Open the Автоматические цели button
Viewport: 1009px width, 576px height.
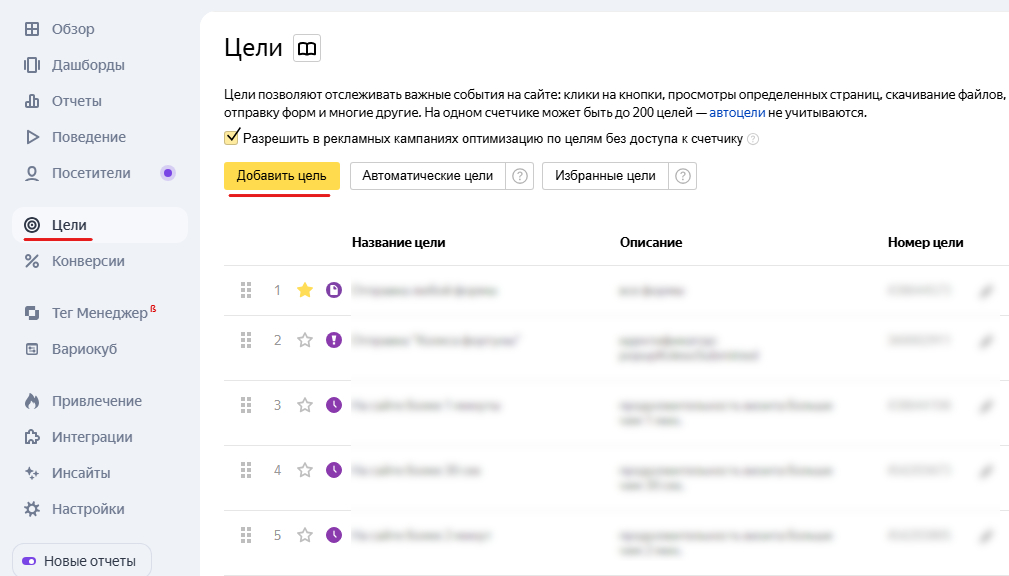click(x=427, y=176)
